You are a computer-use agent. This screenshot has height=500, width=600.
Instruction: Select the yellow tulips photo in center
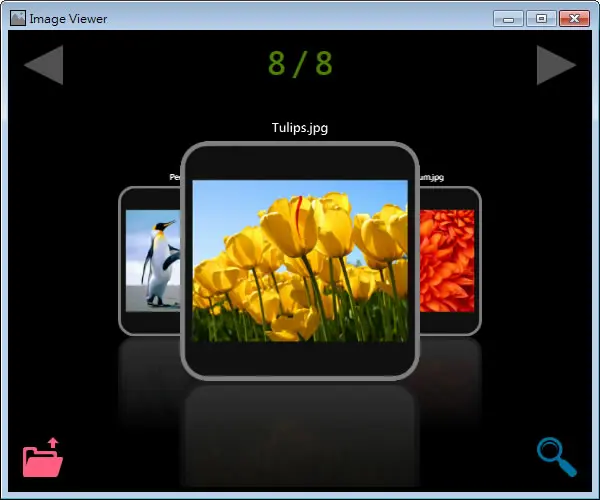click(300, 261)
